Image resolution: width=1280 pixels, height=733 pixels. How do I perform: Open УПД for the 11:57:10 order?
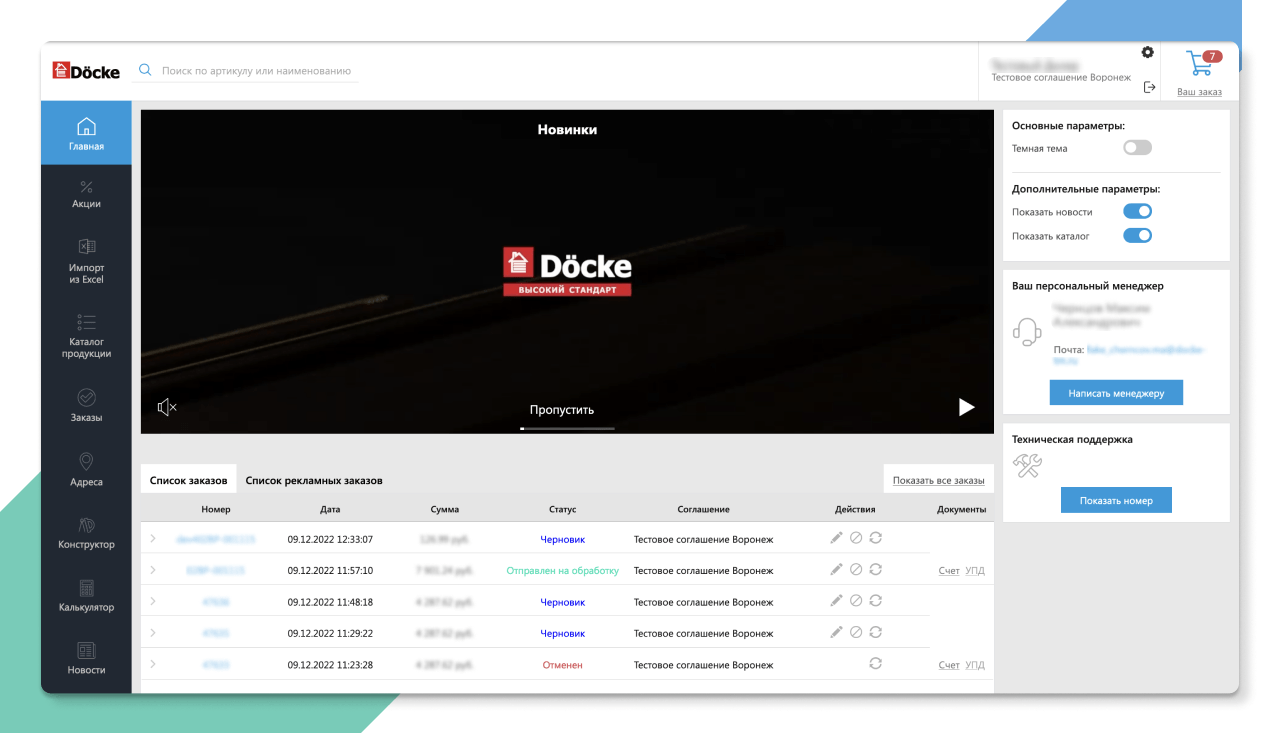coord(975,571)
